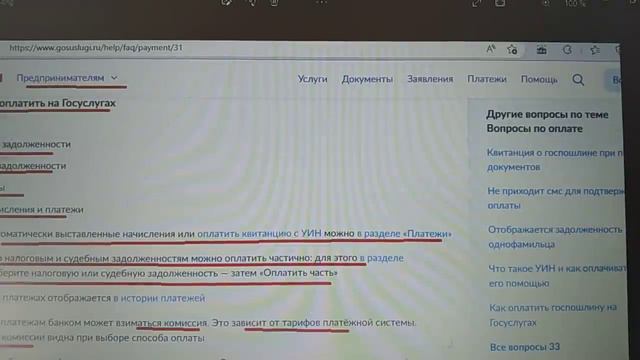Open site search via magnifier icon

click(578, 80)
